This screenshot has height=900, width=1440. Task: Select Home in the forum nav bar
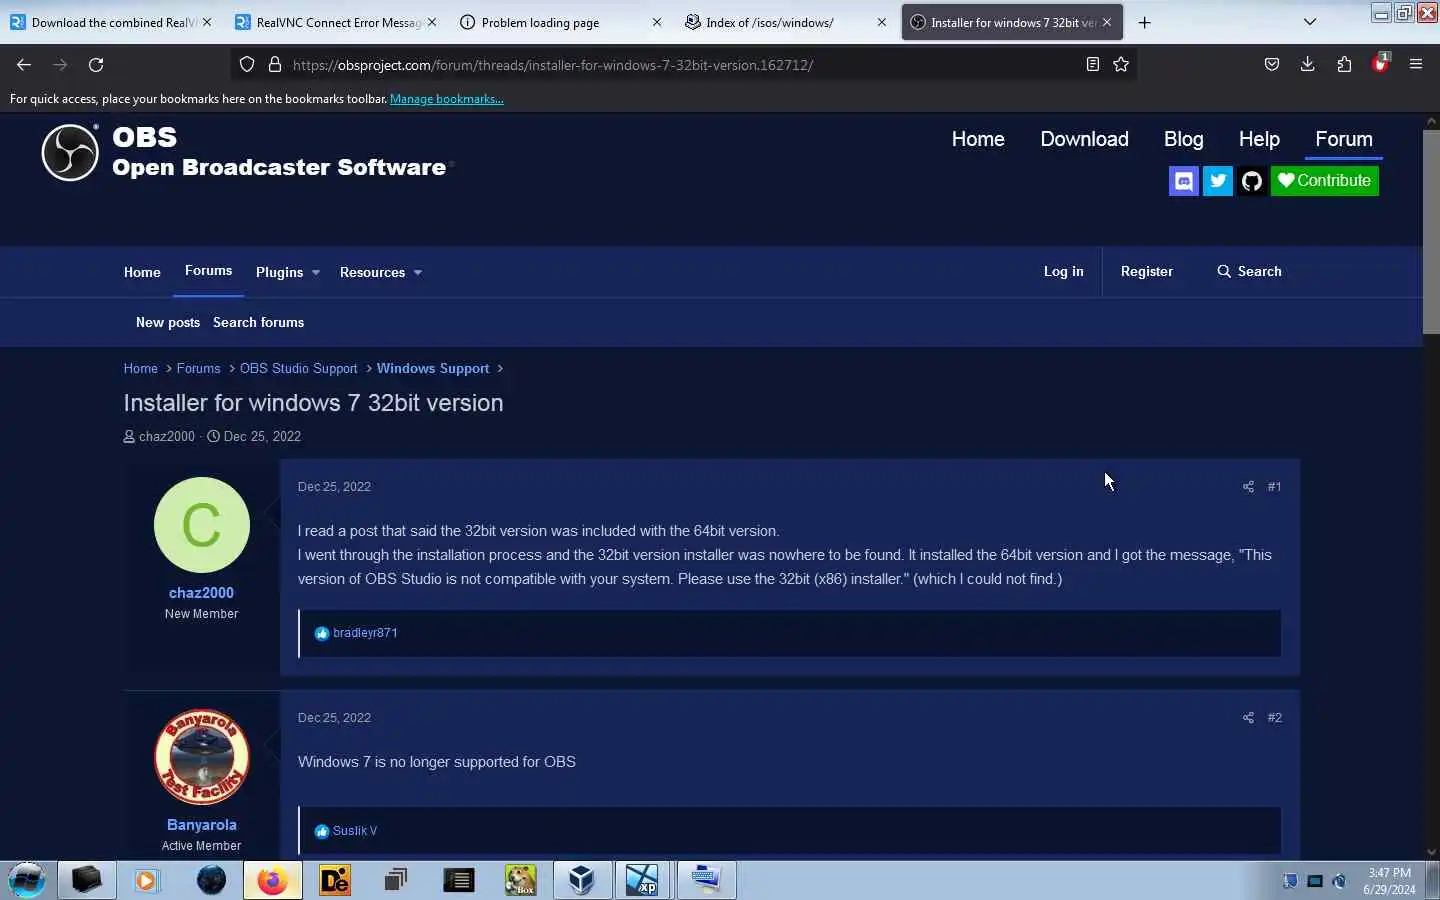(142, 272)
